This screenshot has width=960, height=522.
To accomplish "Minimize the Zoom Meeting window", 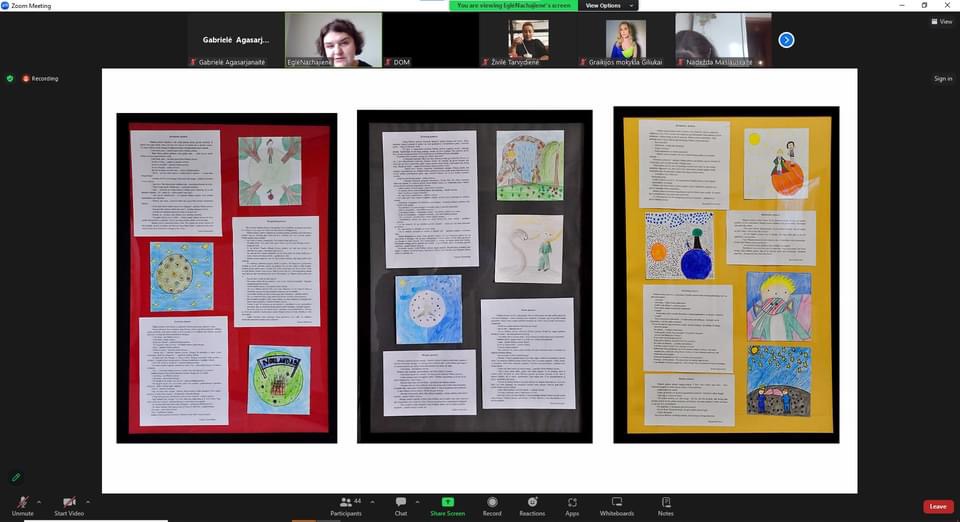I will point(901,6).
